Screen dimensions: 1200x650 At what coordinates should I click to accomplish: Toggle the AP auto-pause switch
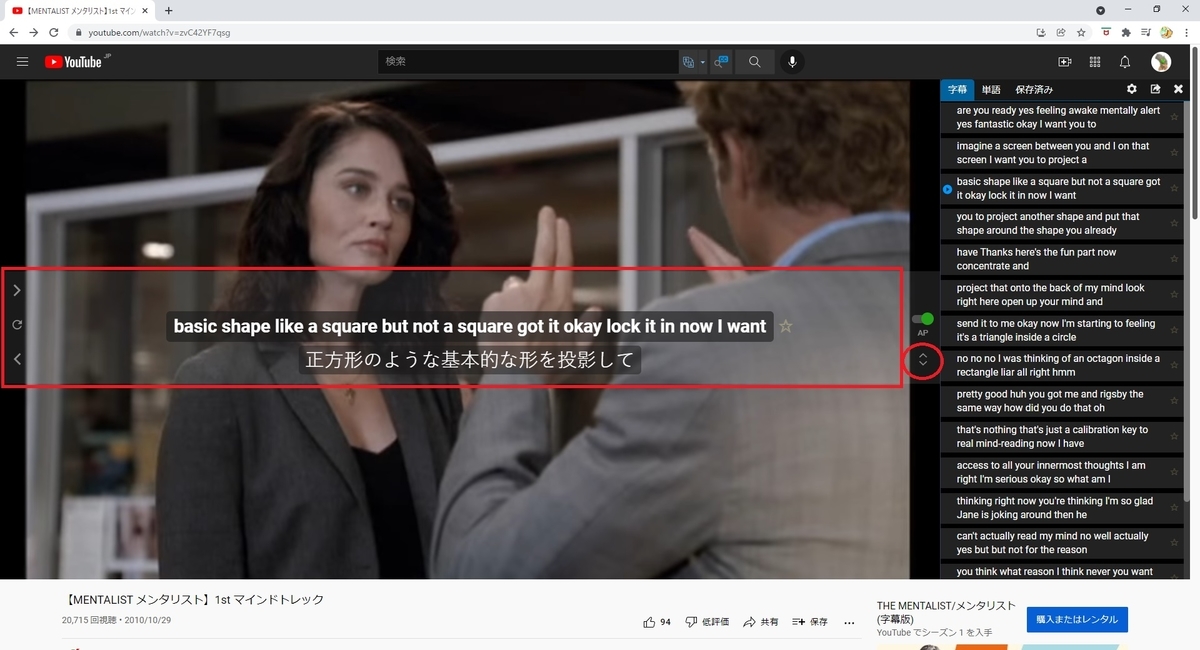[923, 319]
